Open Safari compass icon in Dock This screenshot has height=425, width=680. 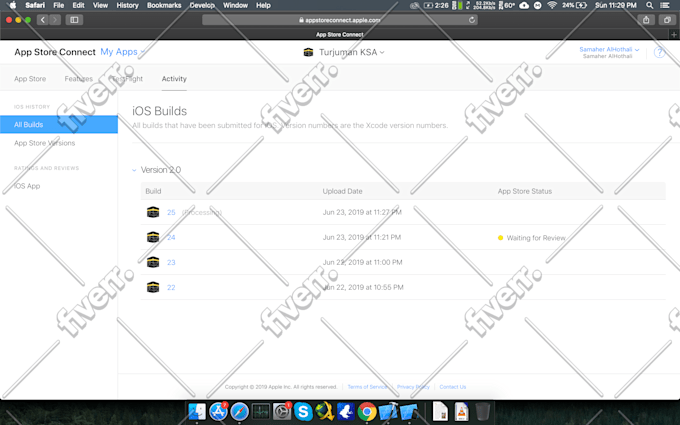tap(239, 411)
